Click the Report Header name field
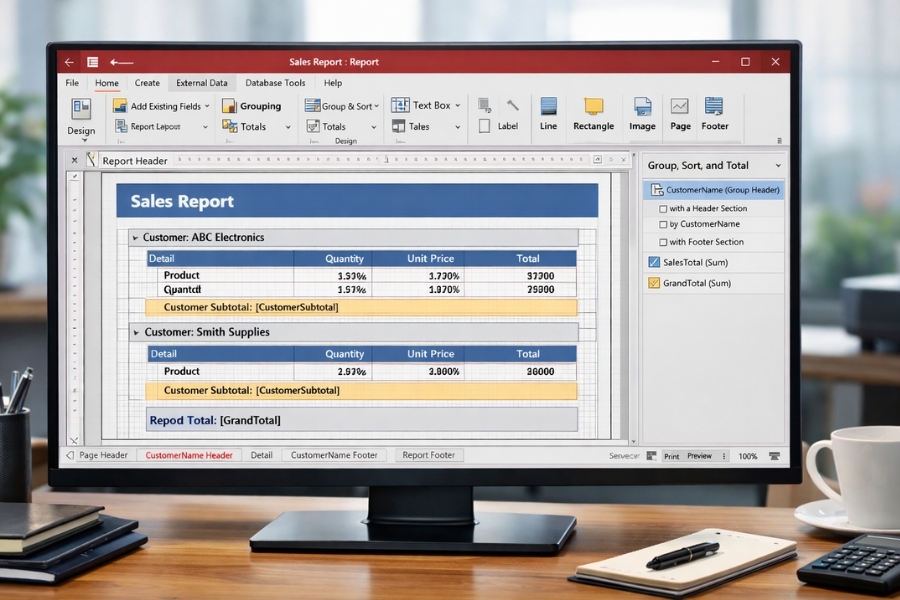Viewport: 900px width, 600px height. click(135, 161)
